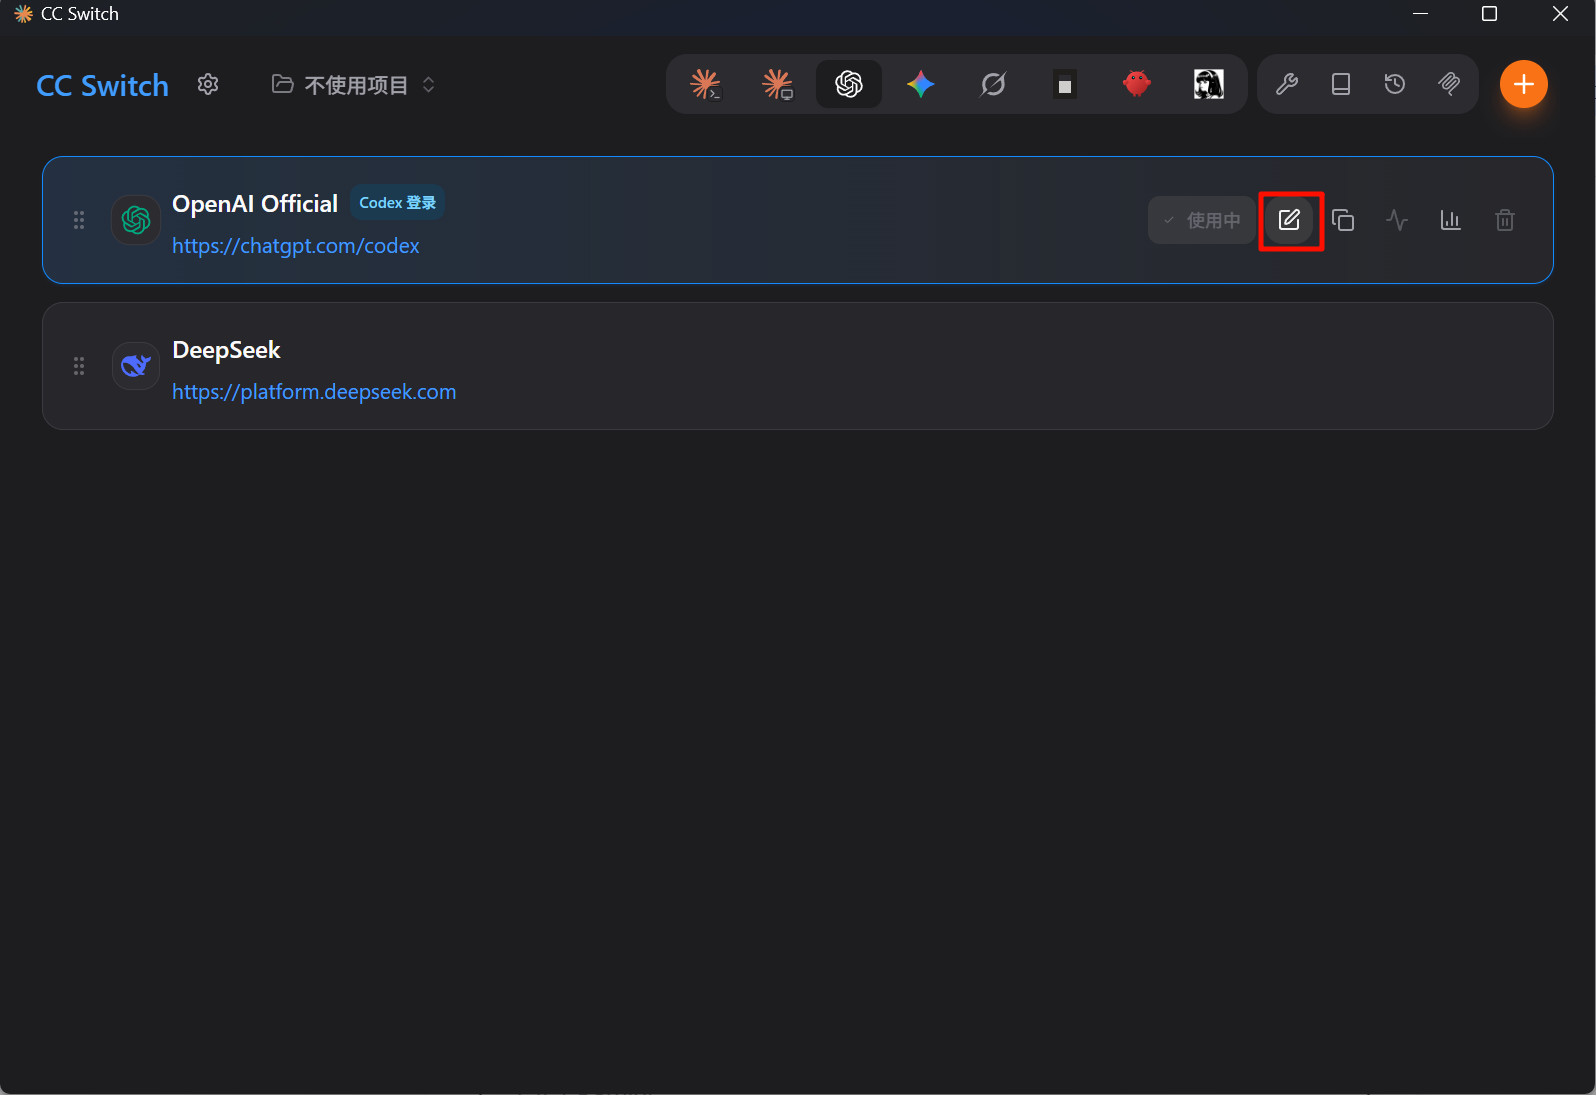Image resolution: width=1596 pixels, height=1095 pixels.
Task: Delete the OpenAI Official provider
Action: [x=1505, y=220]
